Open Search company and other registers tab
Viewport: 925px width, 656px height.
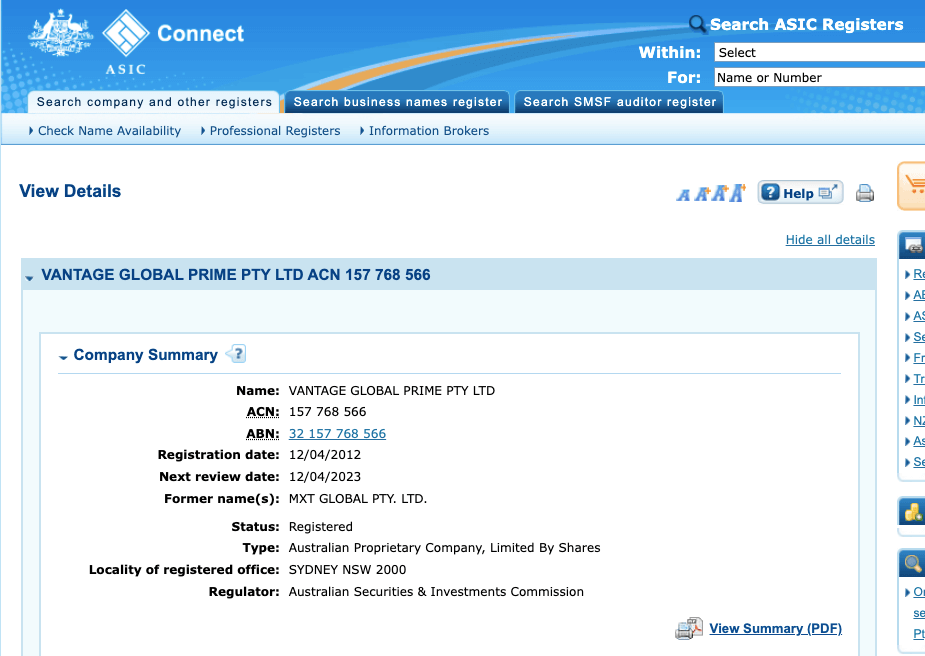pyautogui.click(x=154, y=102)
